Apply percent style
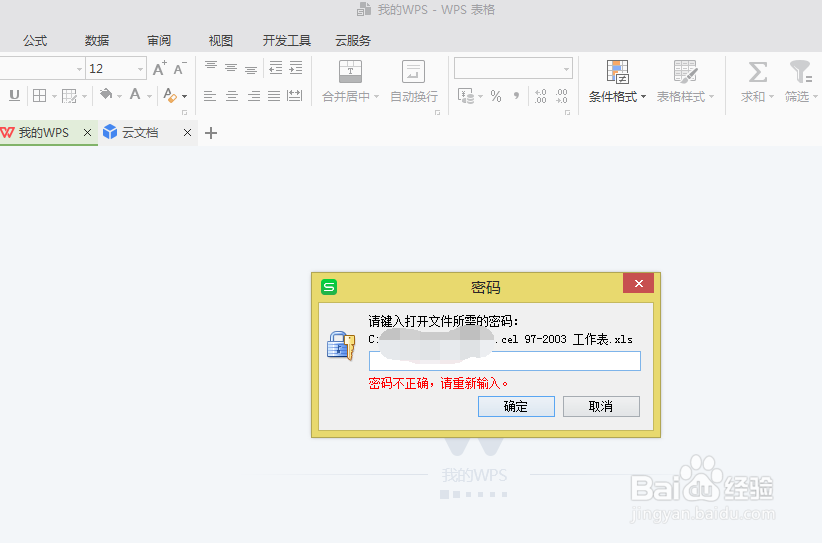822x543 pixels. click(496, 96)
